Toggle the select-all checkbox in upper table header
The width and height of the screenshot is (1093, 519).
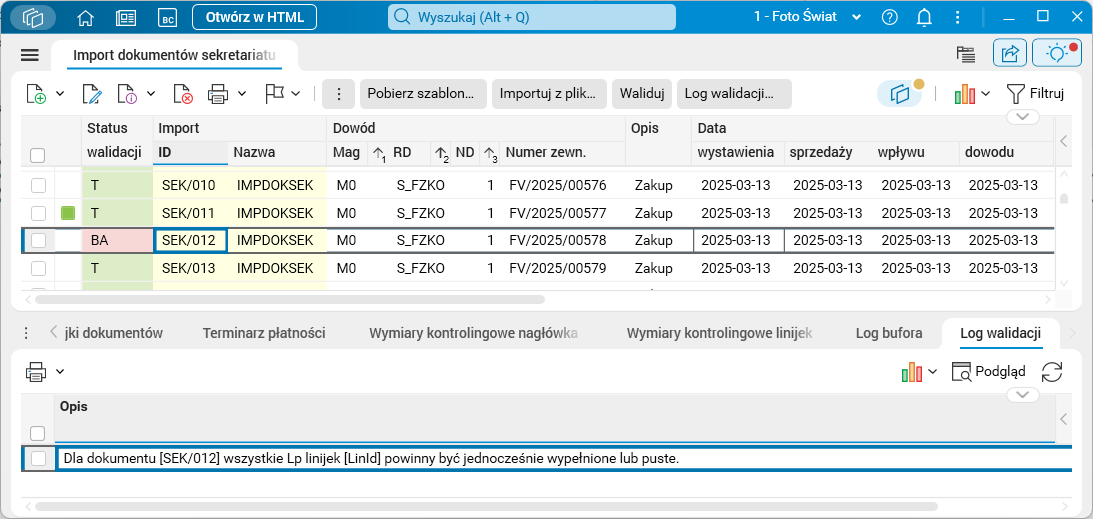coord(38,155)
